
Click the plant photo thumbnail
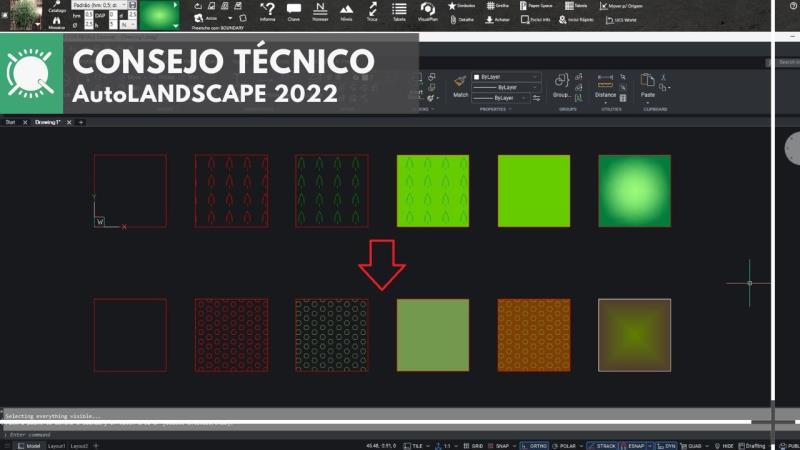25,15
